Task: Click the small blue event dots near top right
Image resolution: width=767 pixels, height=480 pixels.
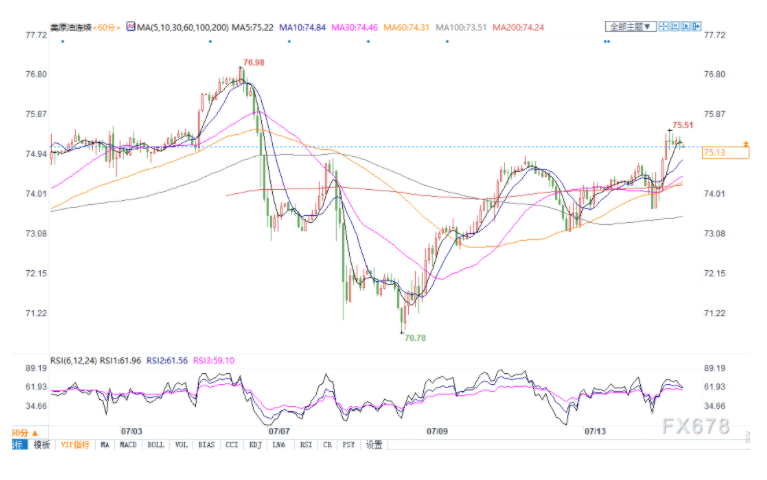Action: click(x=606, y=42)
